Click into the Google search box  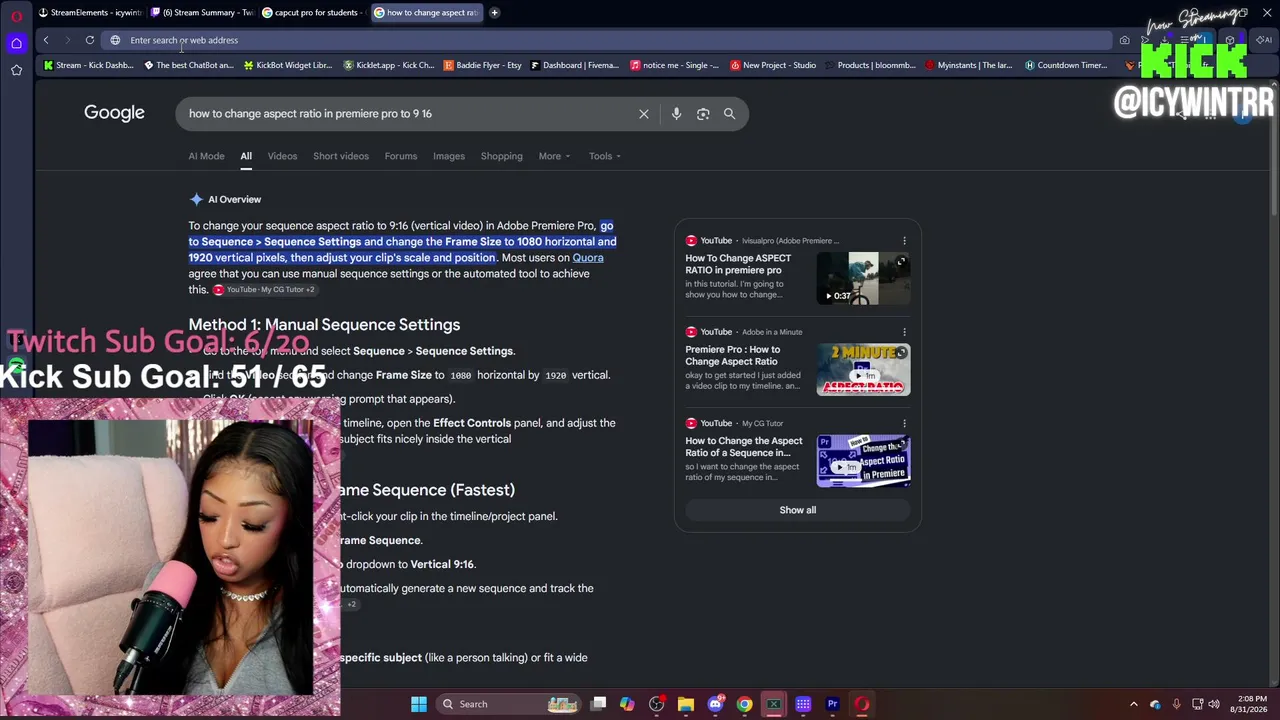[x=410, y=114]
